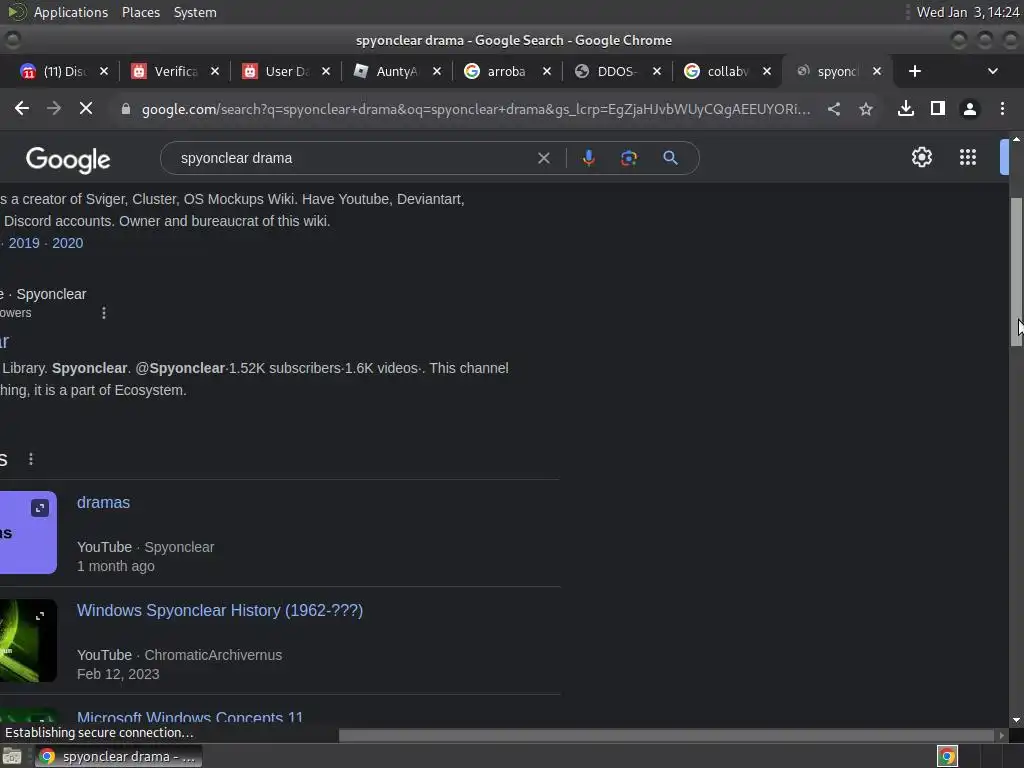The width and height of the screenshot is (1024, 768).
Task: Open Windows Spyonclear History (1962-???) link
Action: [219, 610]
